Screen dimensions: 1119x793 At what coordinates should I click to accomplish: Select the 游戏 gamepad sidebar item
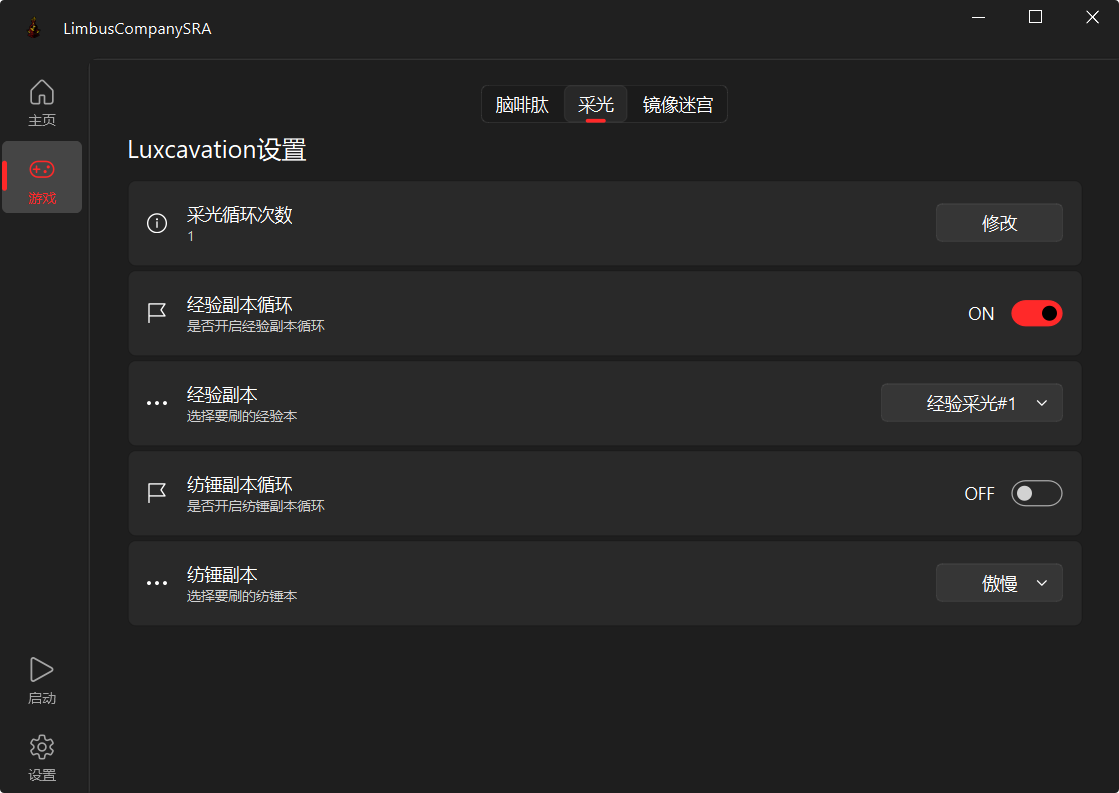click(41, 177)
